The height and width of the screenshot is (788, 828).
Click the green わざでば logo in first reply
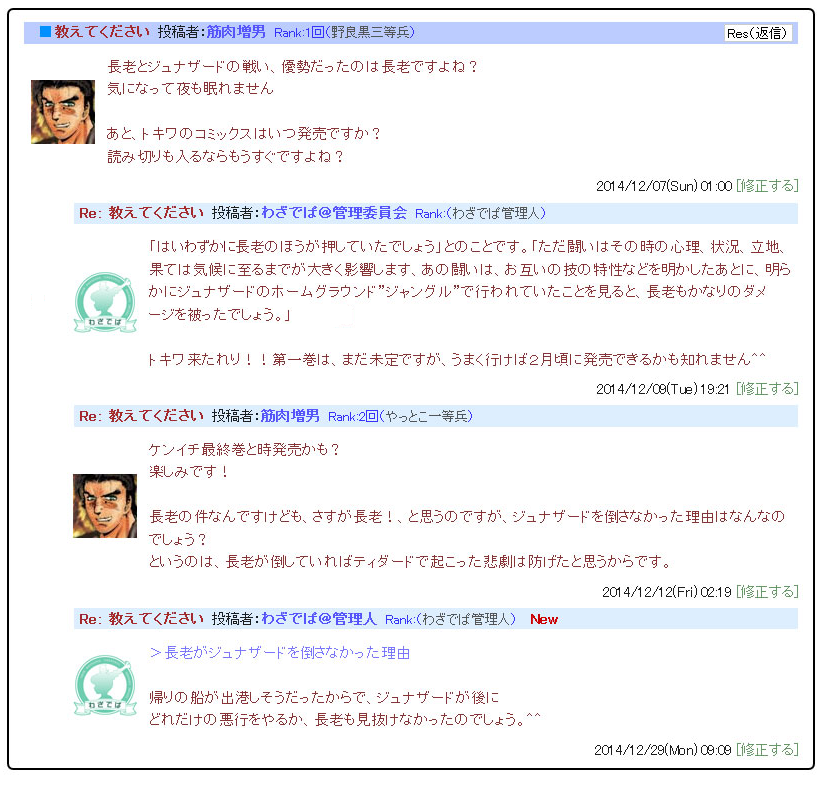tap(105, 303)
